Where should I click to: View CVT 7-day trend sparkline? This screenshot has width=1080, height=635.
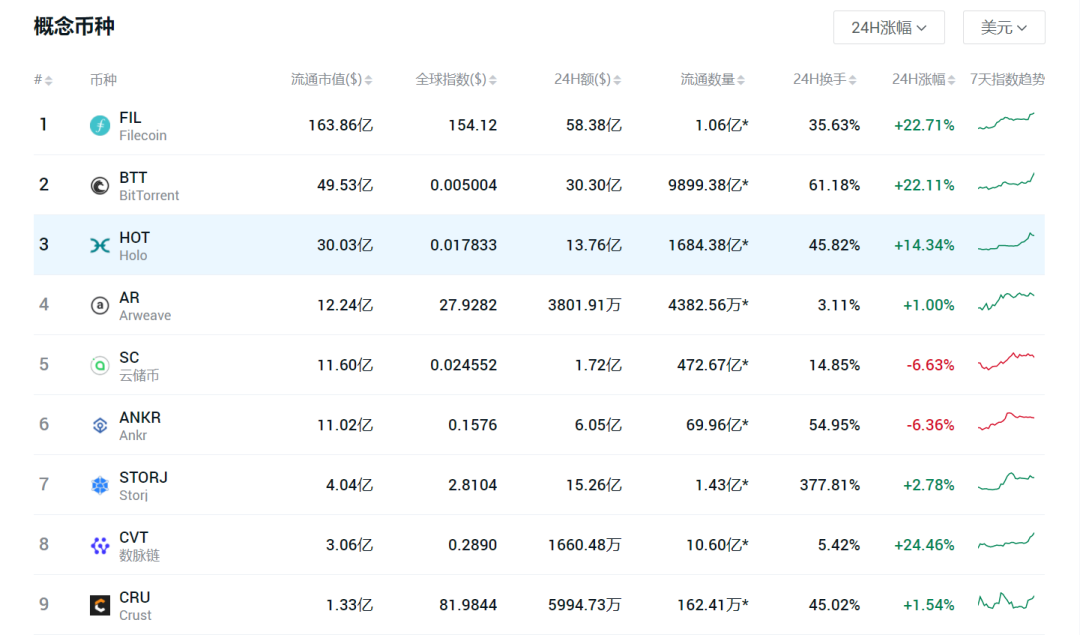pos(1006,541)
